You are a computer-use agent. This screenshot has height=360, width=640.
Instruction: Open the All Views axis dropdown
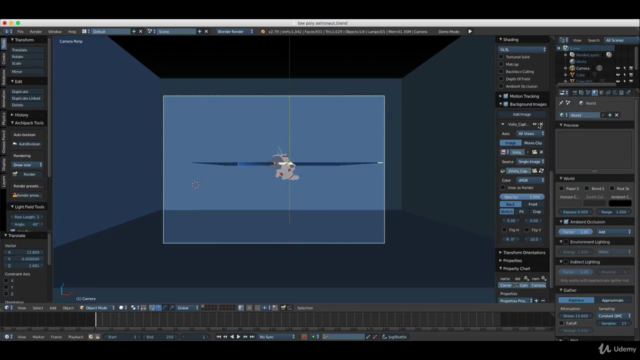(530, 133)
